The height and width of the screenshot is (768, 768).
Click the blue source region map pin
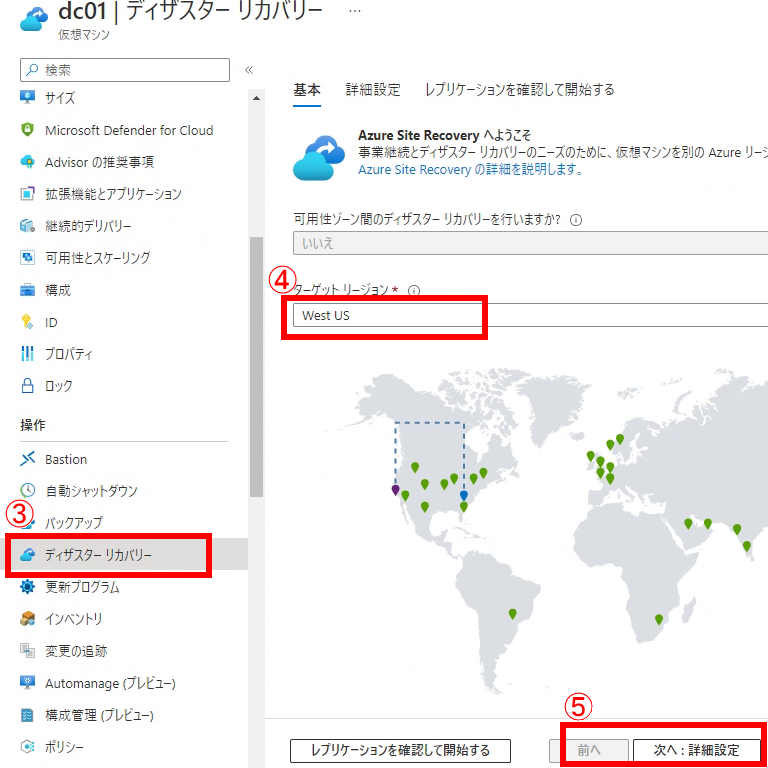(464, 496)
